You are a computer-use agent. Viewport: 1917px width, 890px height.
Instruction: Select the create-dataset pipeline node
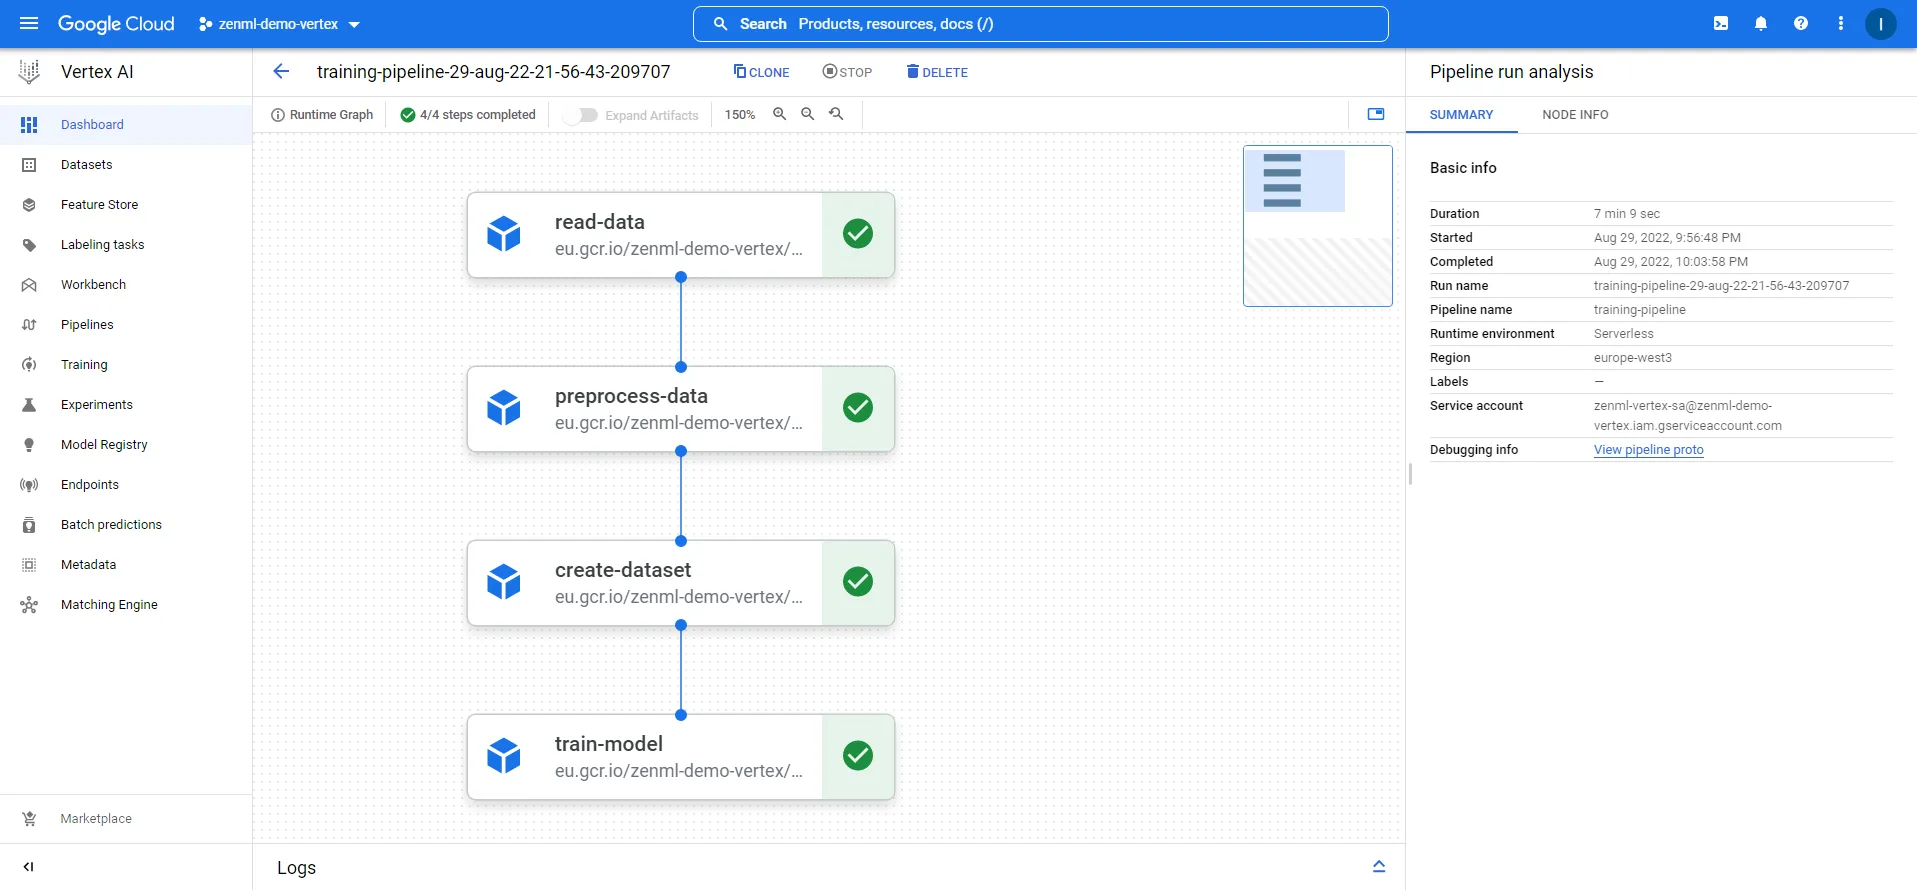[681, 583]
